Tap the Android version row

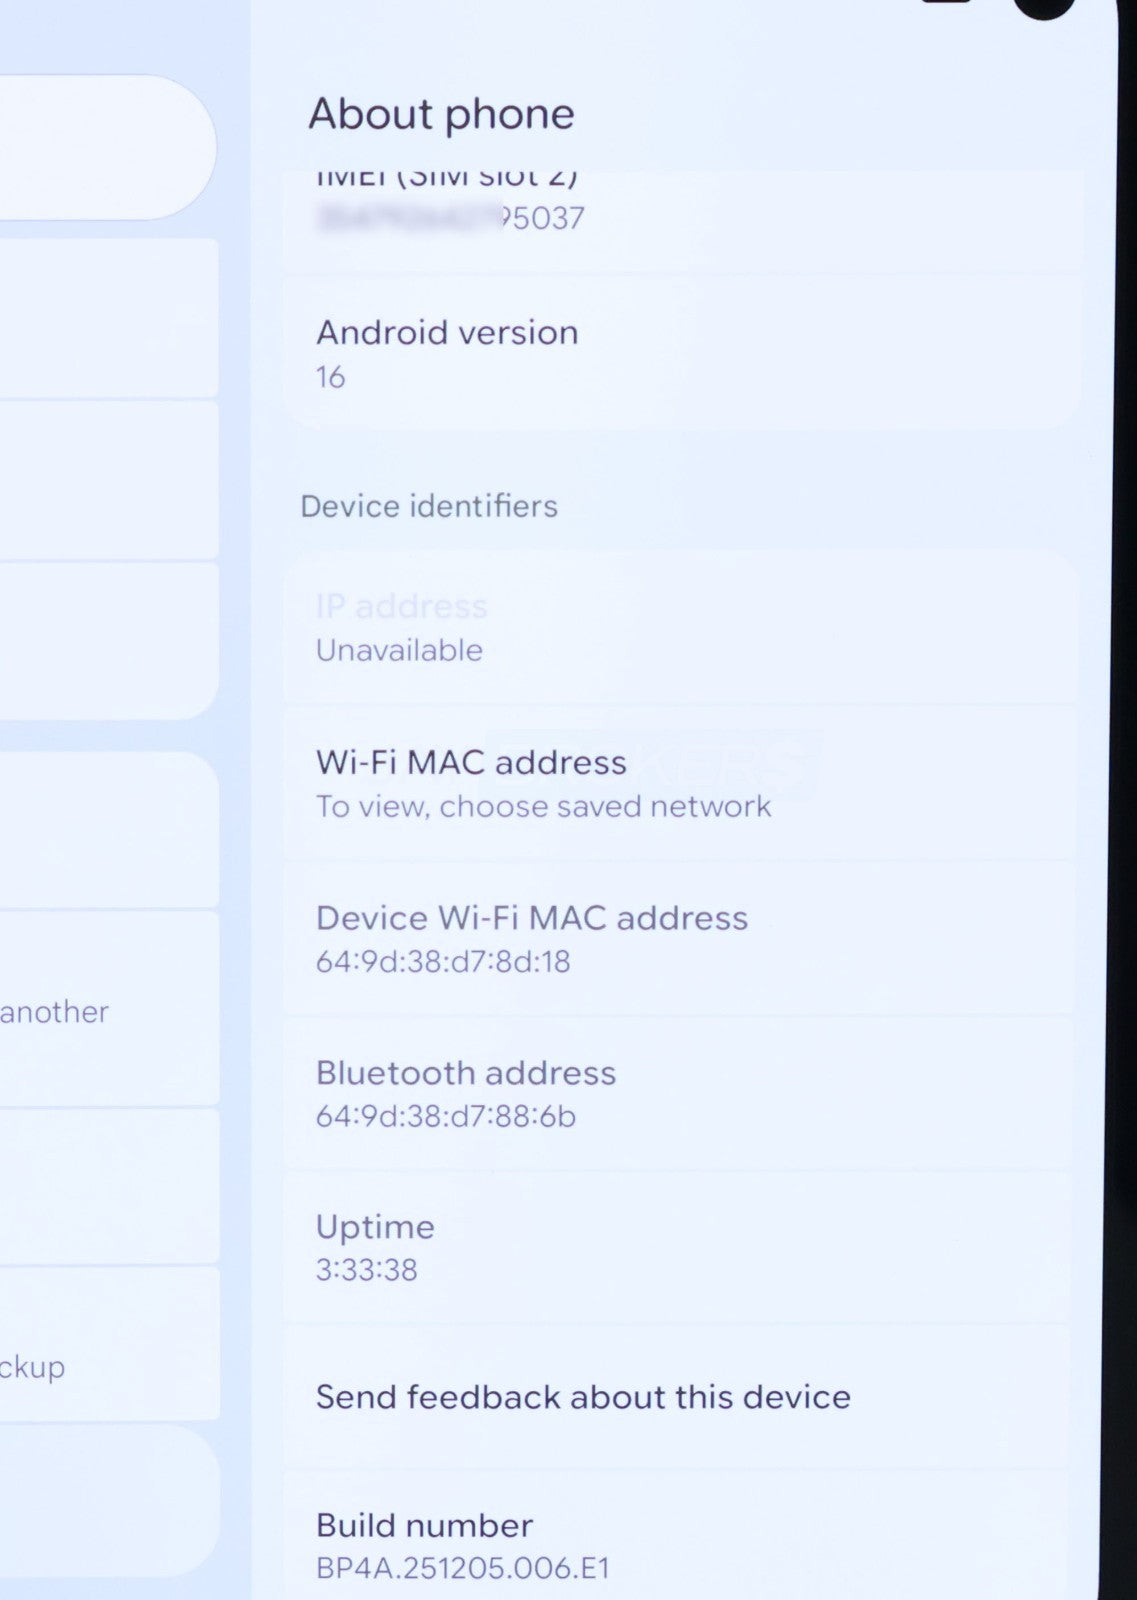point(680,353)
